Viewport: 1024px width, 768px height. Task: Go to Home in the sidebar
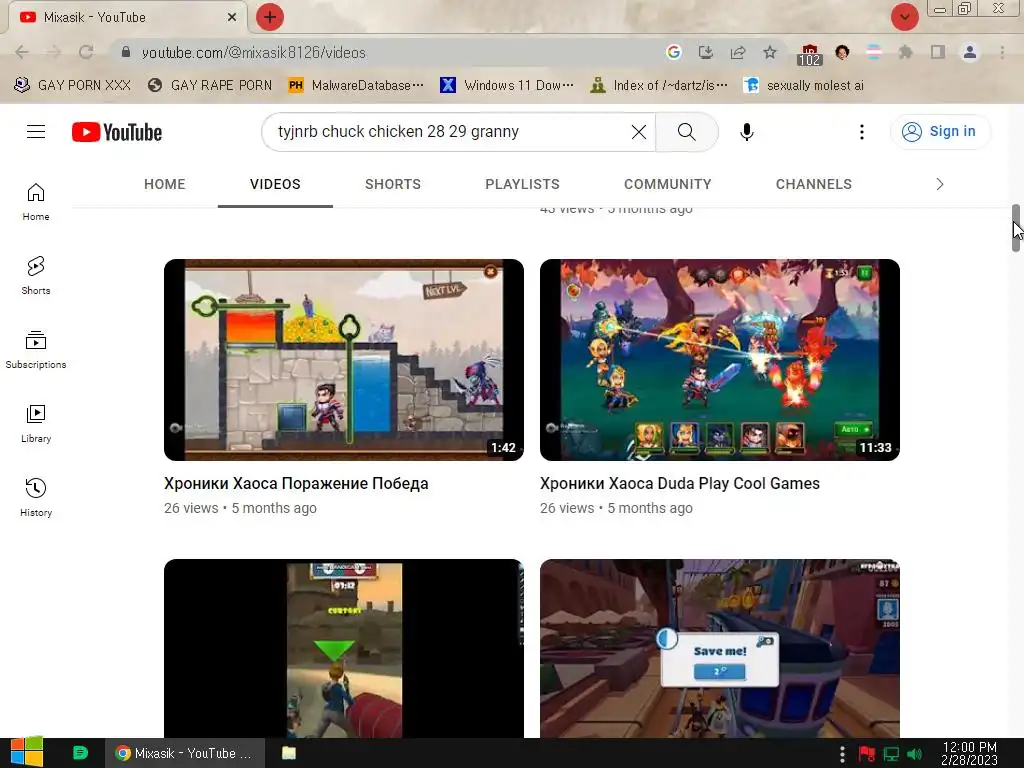[36, 202]
